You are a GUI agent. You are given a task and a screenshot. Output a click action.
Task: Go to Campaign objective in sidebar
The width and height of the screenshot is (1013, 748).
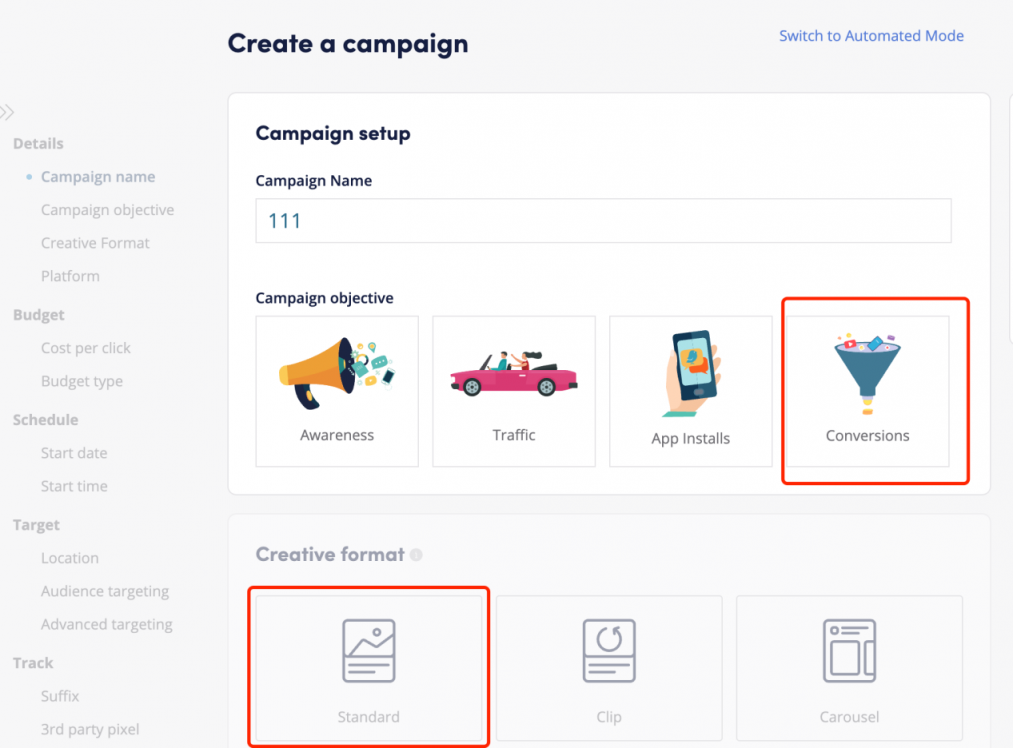107,210
